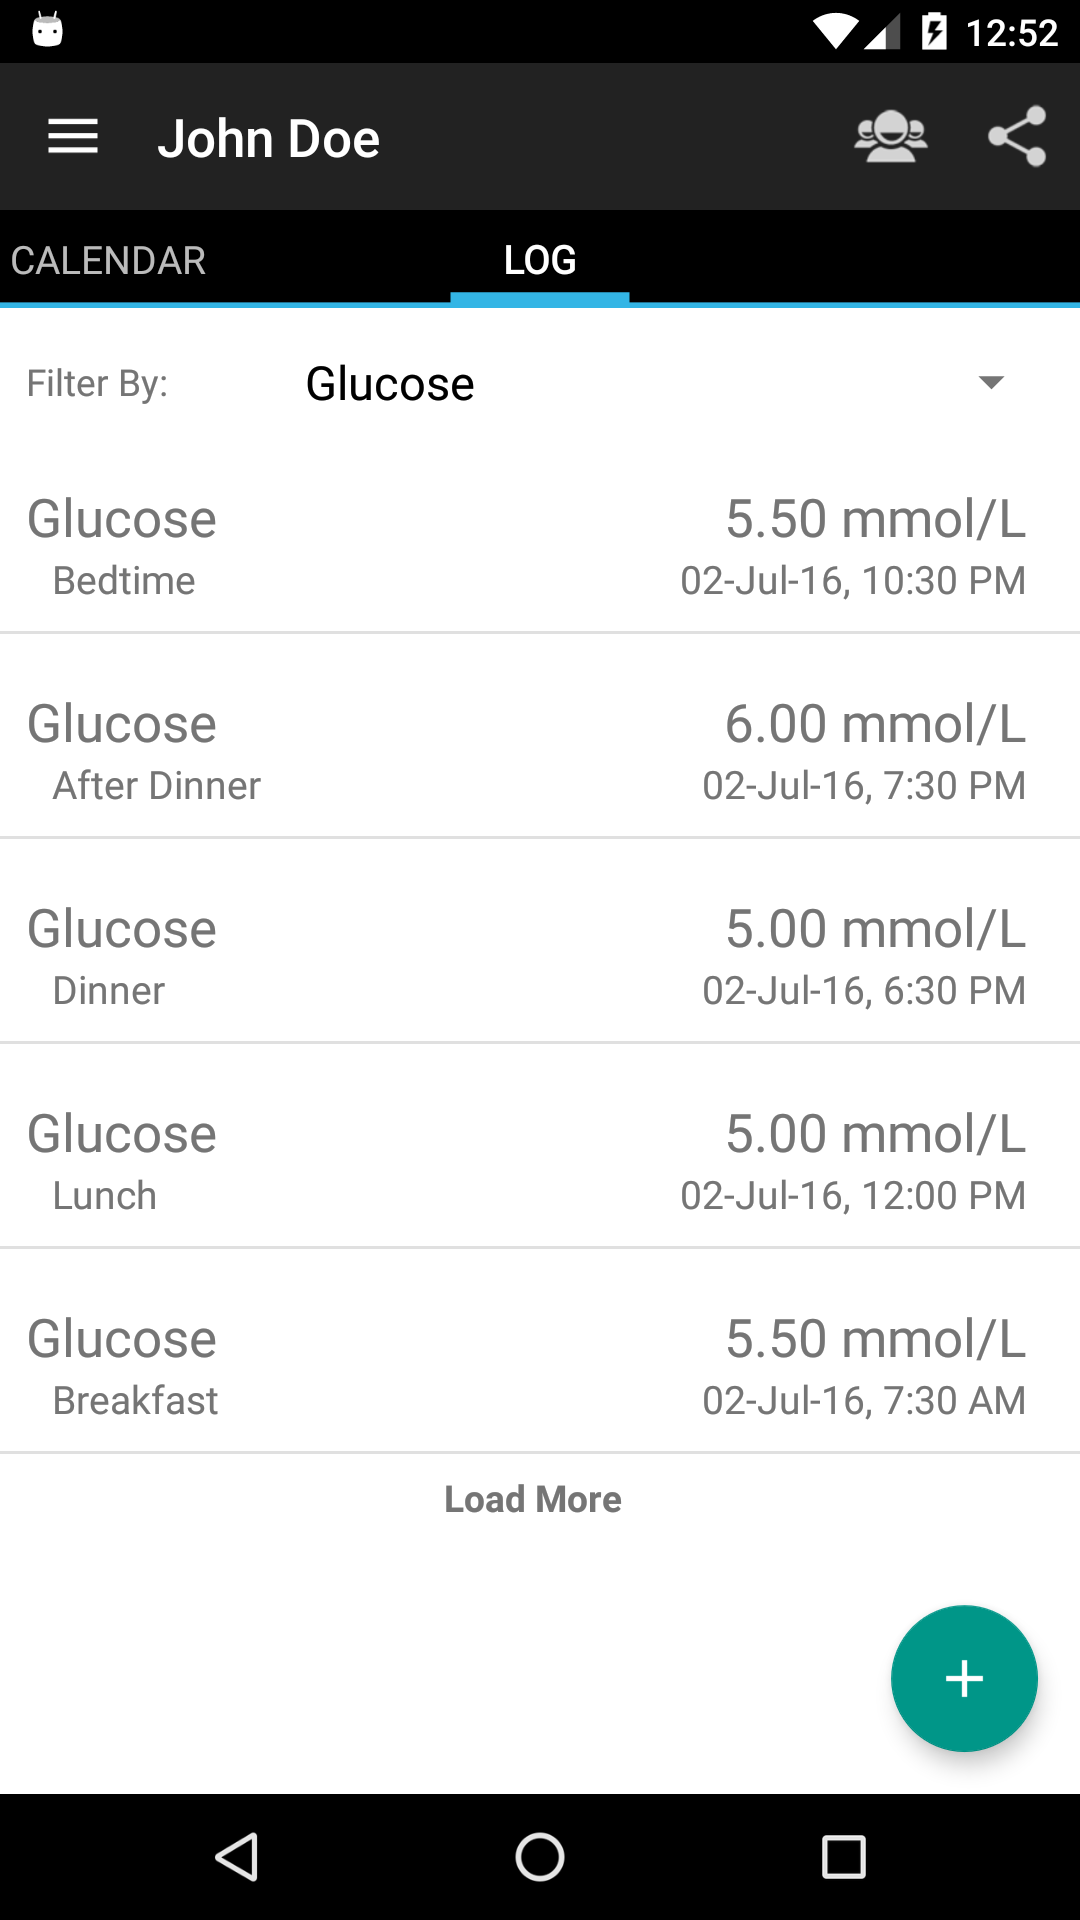Tap the care team group icon
This screenshot has width=1080, height=1920.
tap(890, 137)
